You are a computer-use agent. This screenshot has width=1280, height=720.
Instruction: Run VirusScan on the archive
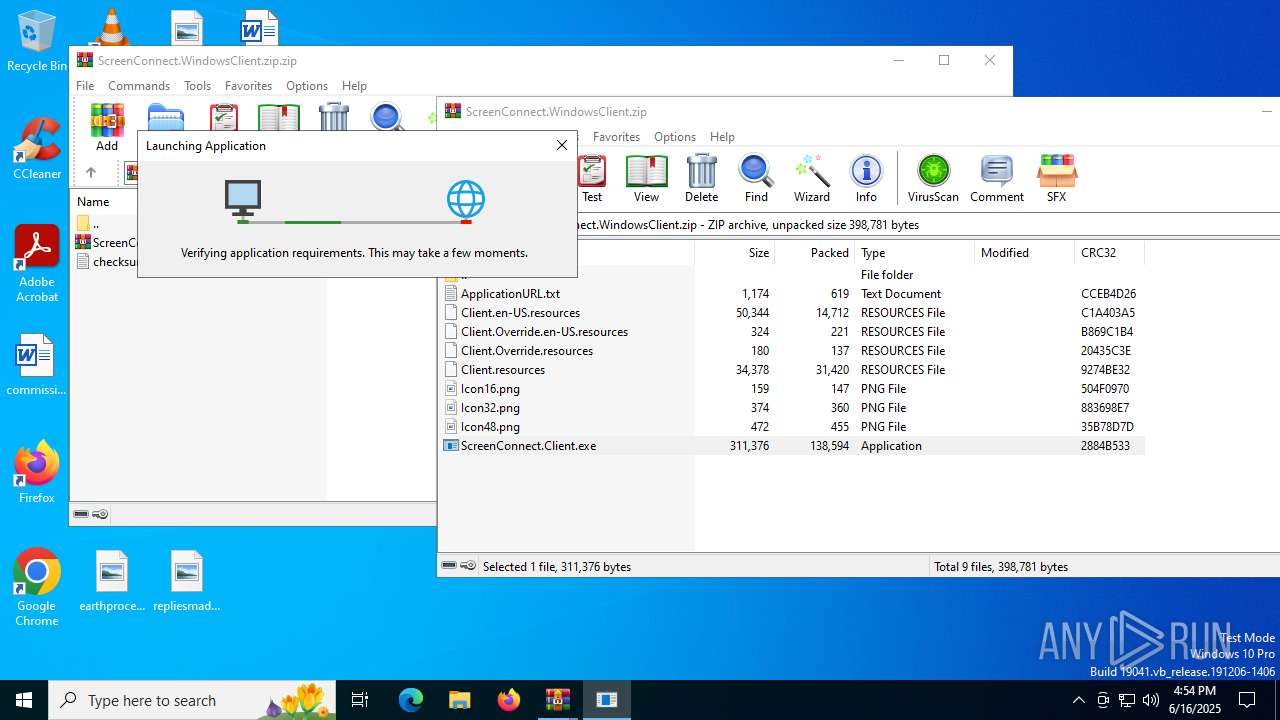[x=933, y=178]
